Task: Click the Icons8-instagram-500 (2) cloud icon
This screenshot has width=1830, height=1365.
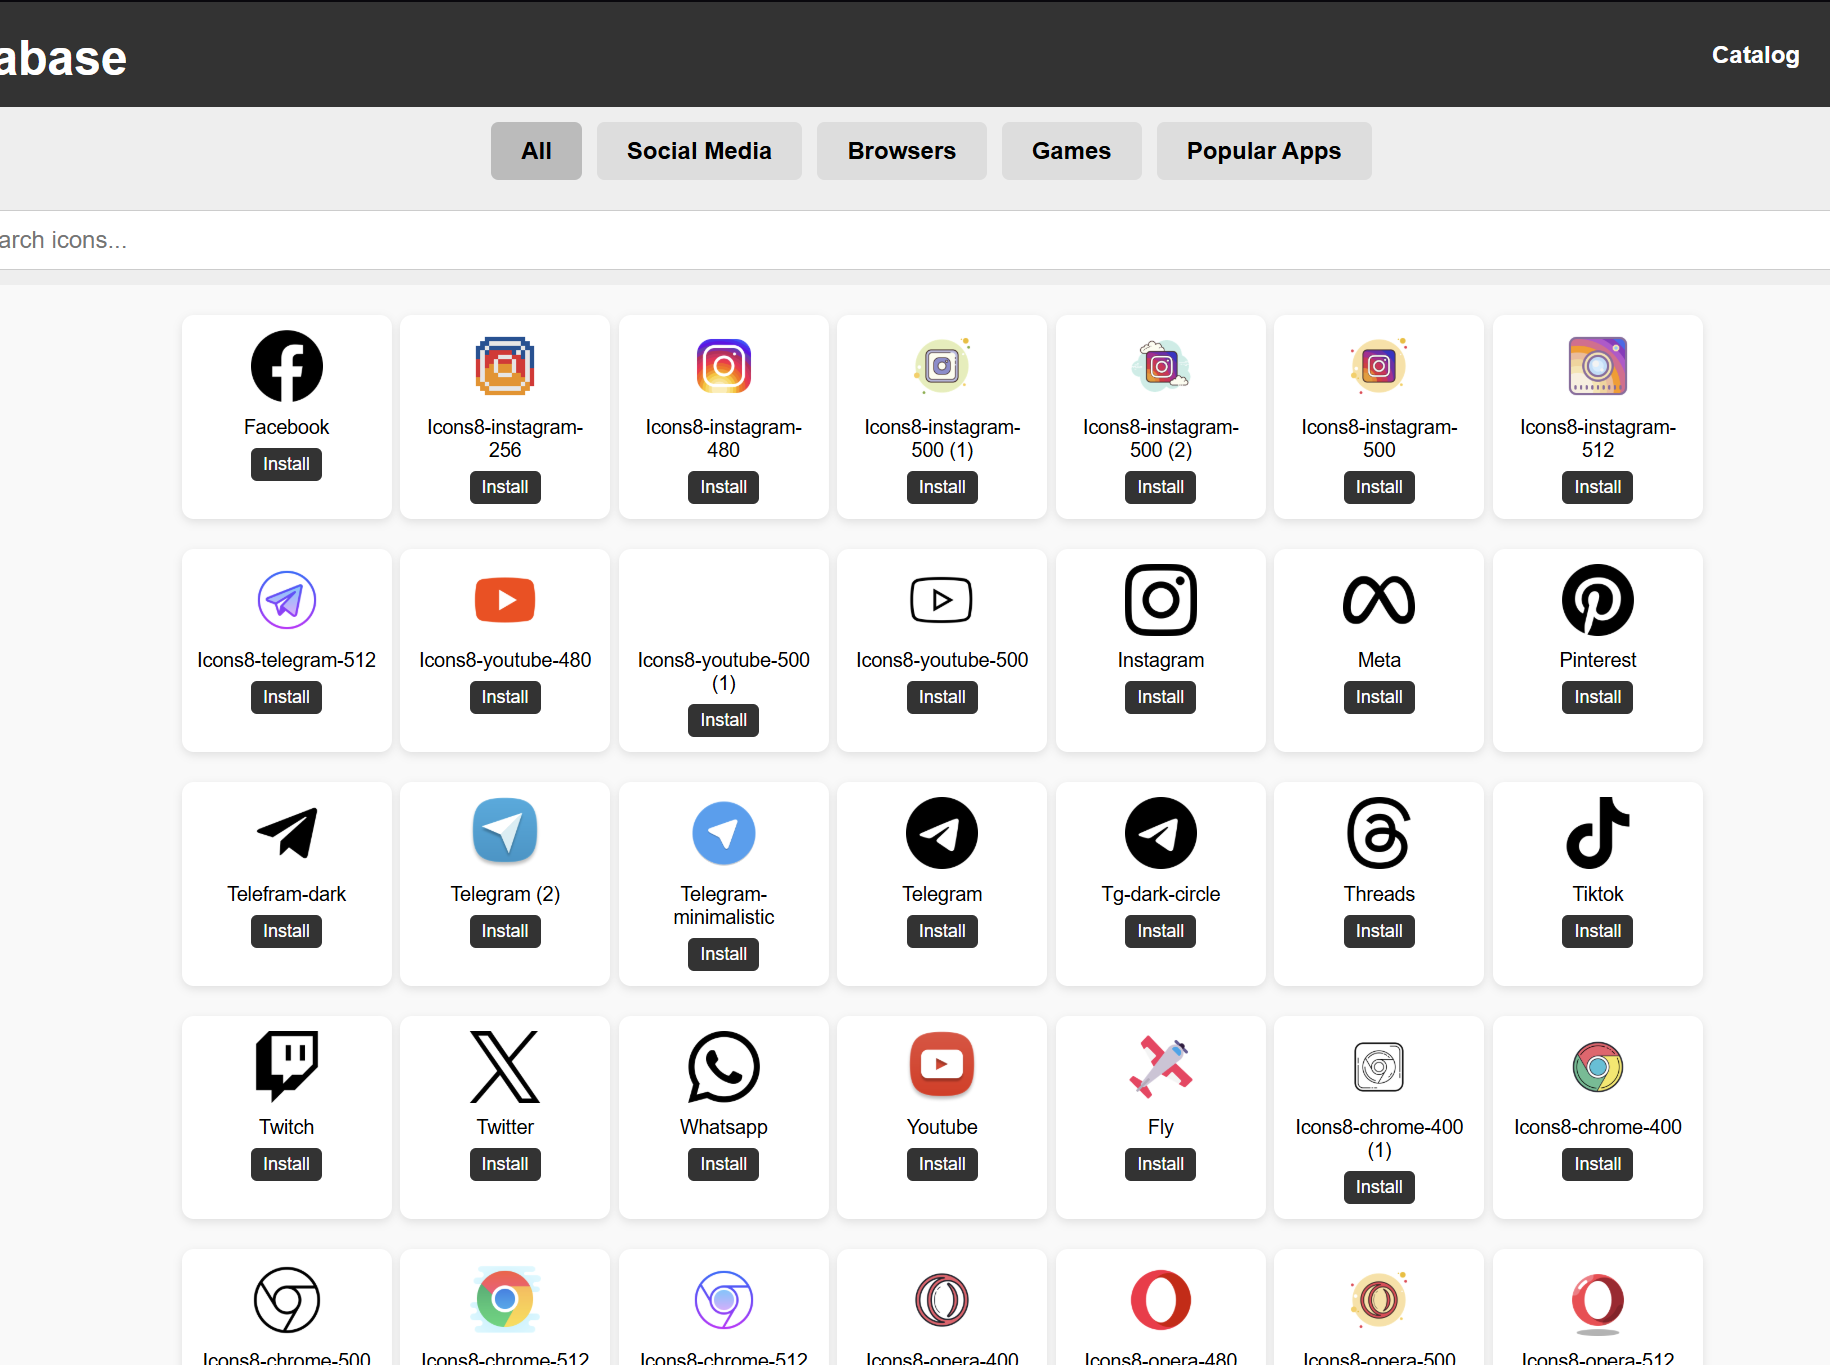Action: click(1160, 366)
